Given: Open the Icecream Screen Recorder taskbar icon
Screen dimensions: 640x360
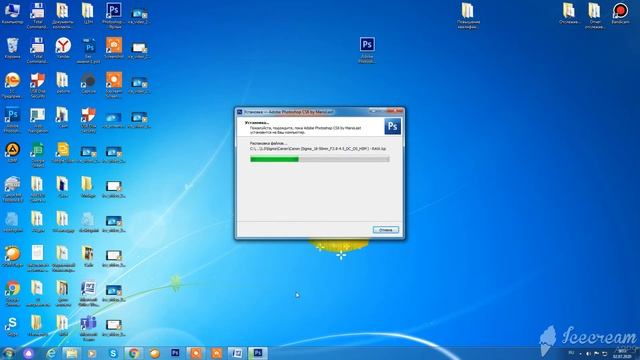Looking at the screenshot, I should [196, 353].
